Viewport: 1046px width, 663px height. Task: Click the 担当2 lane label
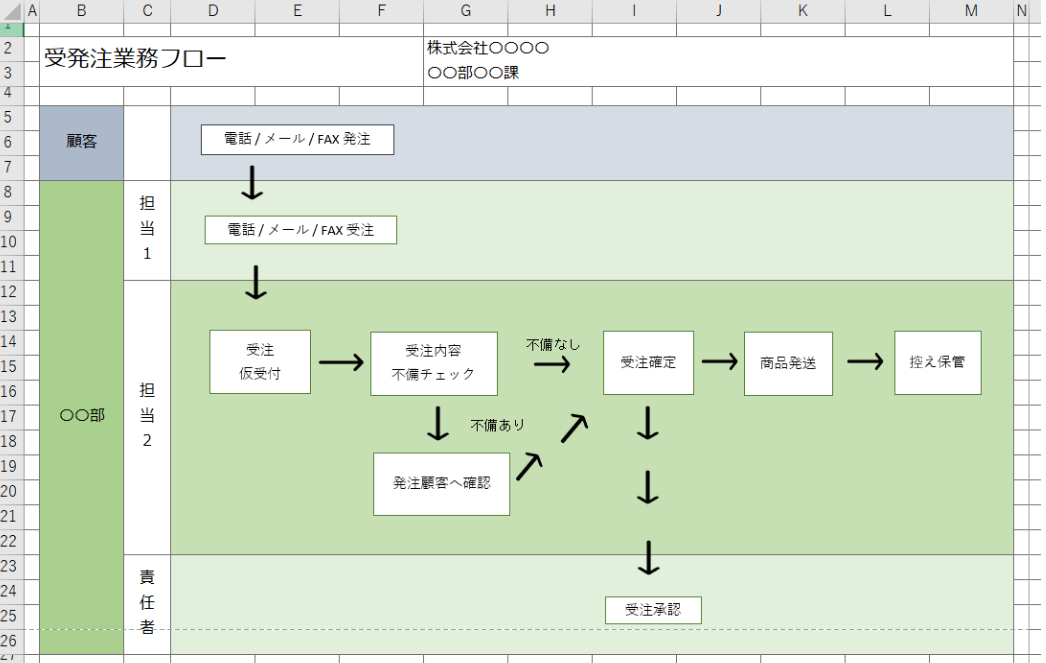(147, 416)
